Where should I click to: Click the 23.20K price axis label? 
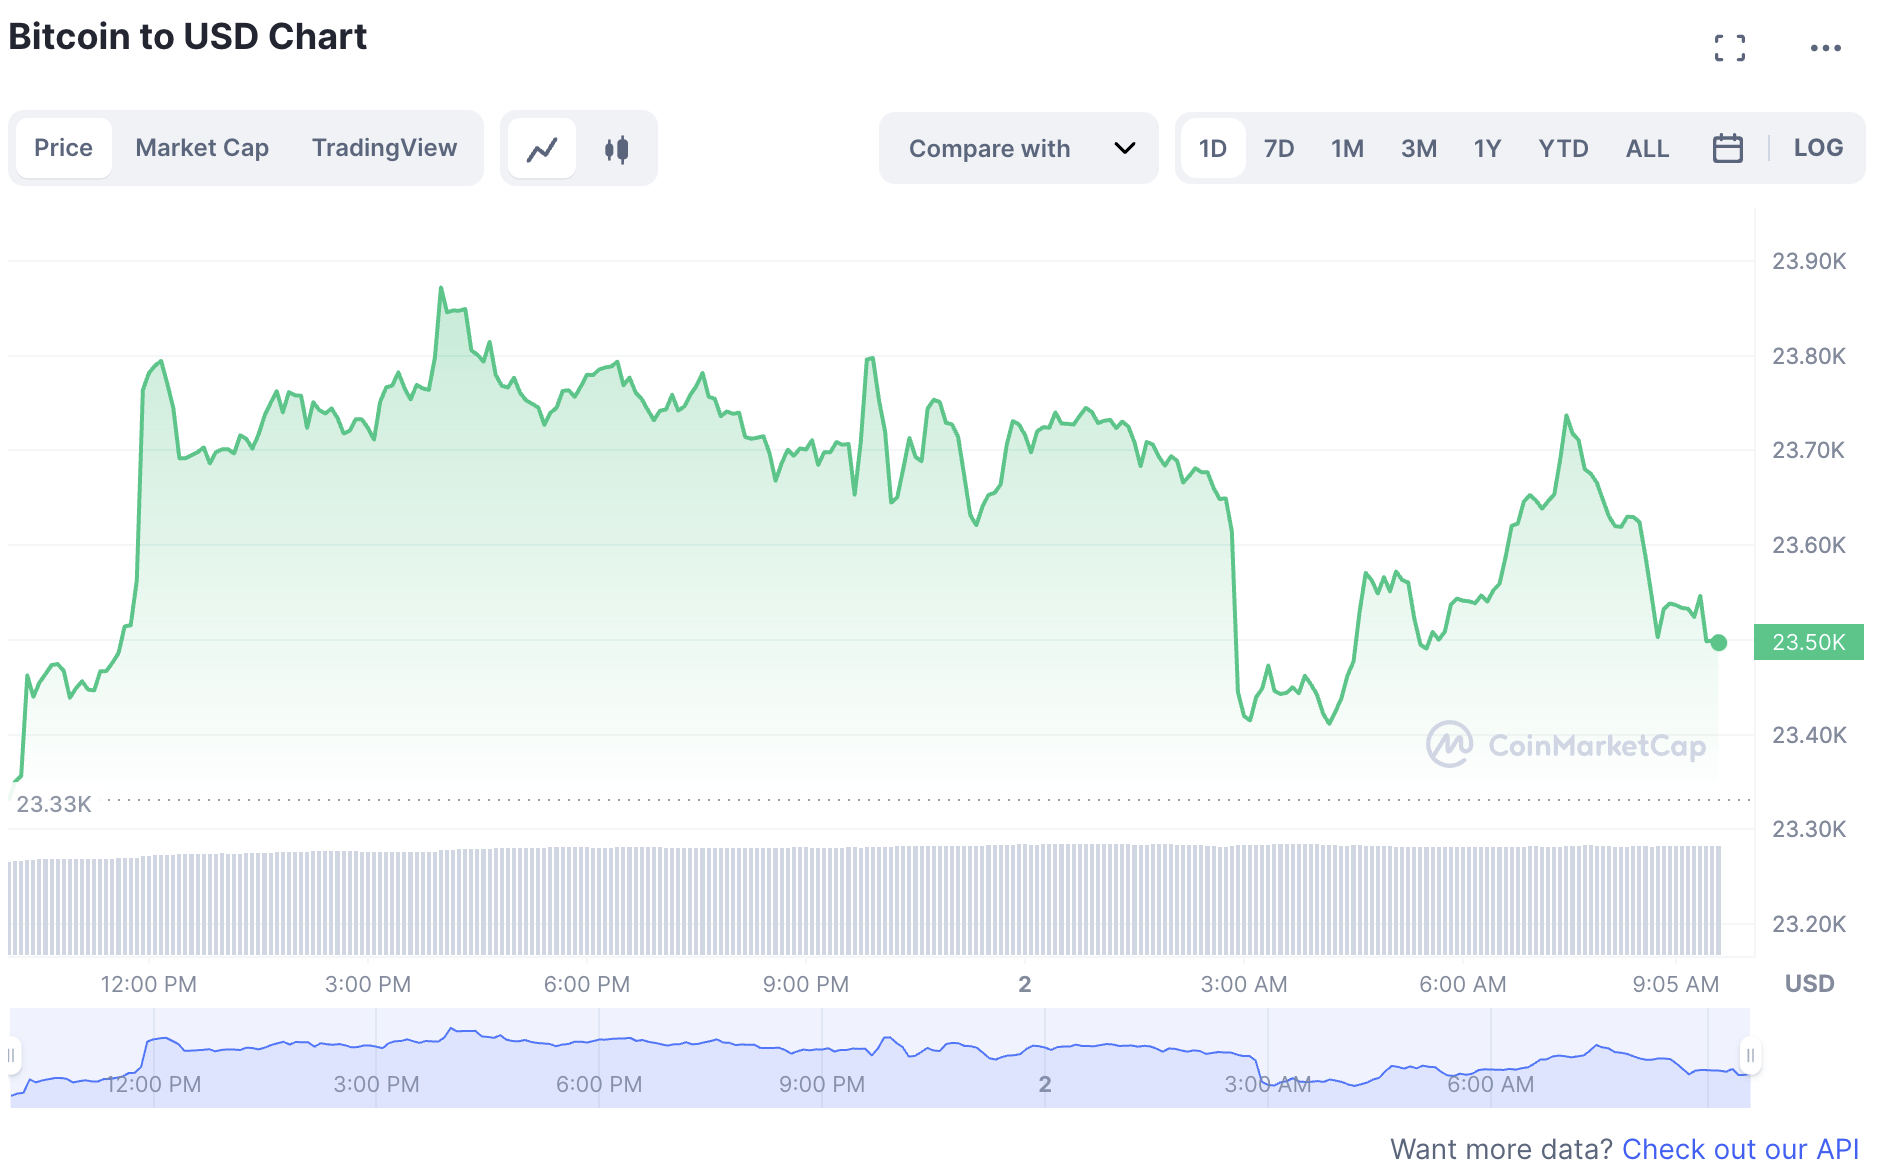pyautogui.click(x=1808, y=924)
